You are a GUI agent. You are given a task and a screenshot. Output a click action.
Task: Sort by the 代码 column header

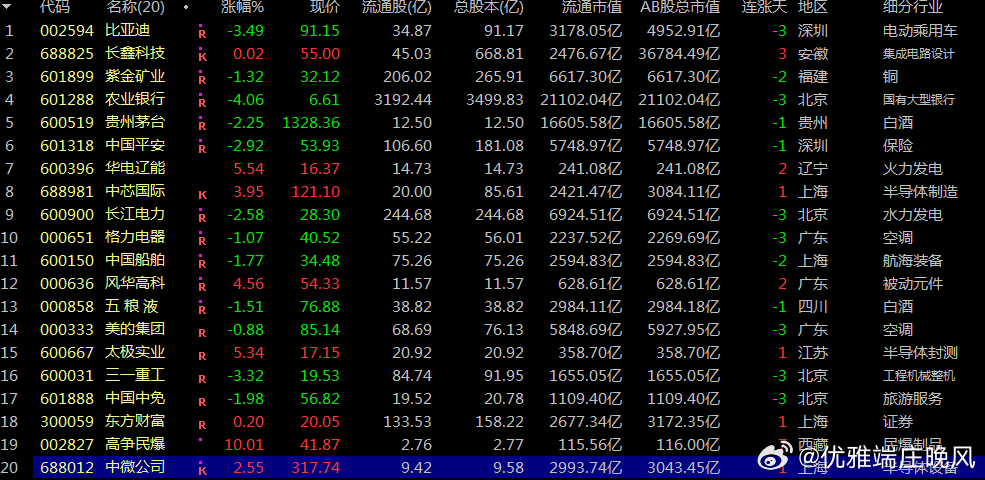(55, 8)
